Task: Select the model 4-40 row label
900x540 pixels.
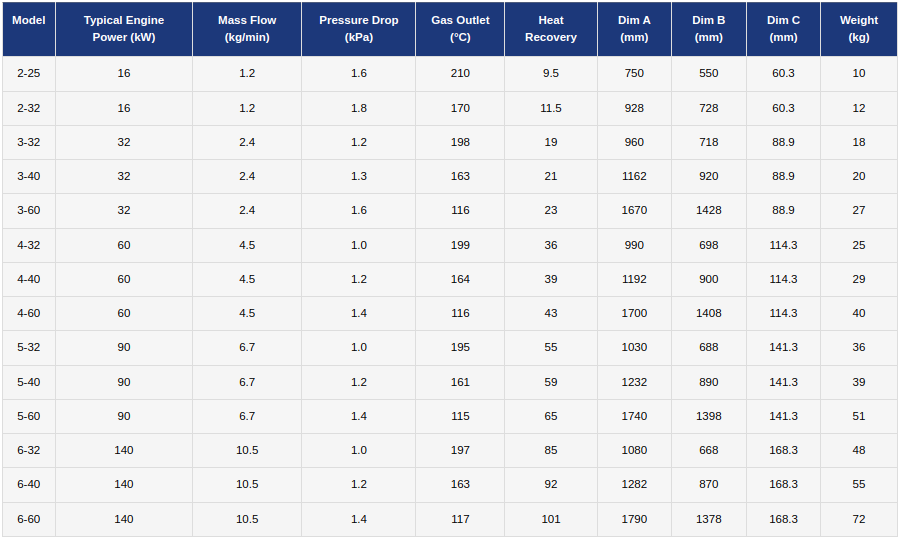Action: coord(29,280)
